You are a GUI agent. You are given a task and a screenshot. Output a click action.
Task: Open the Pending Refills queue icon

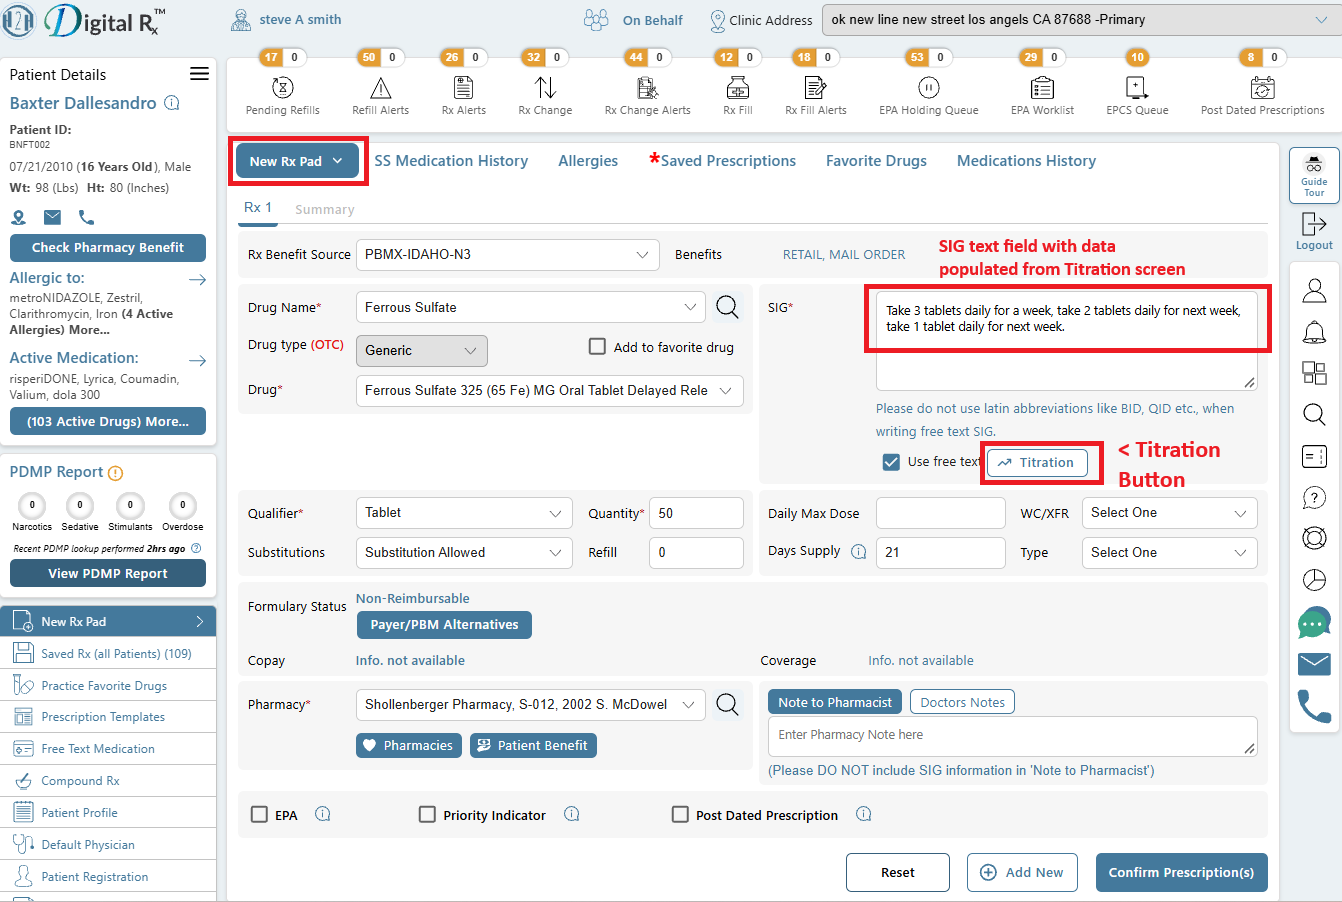(x=283, y=87)
